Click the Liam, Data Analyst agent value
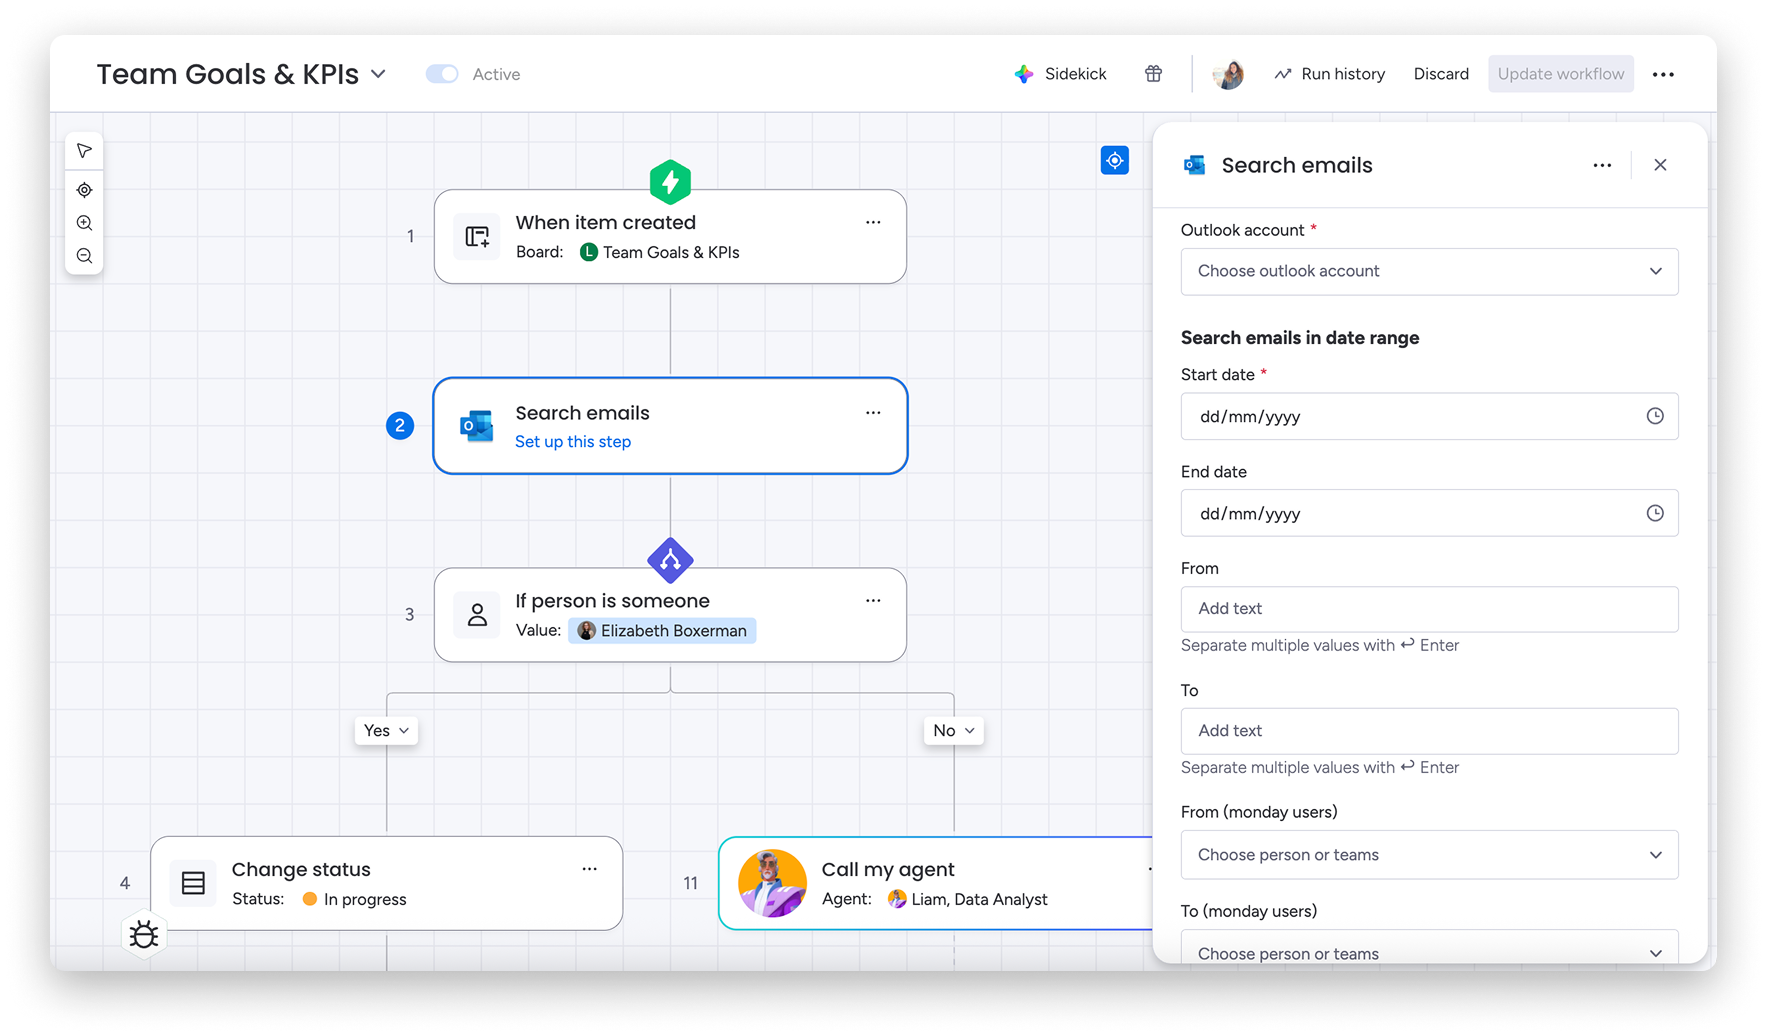This screenshot has width=1767, height=1036. [x=967, y=899]
